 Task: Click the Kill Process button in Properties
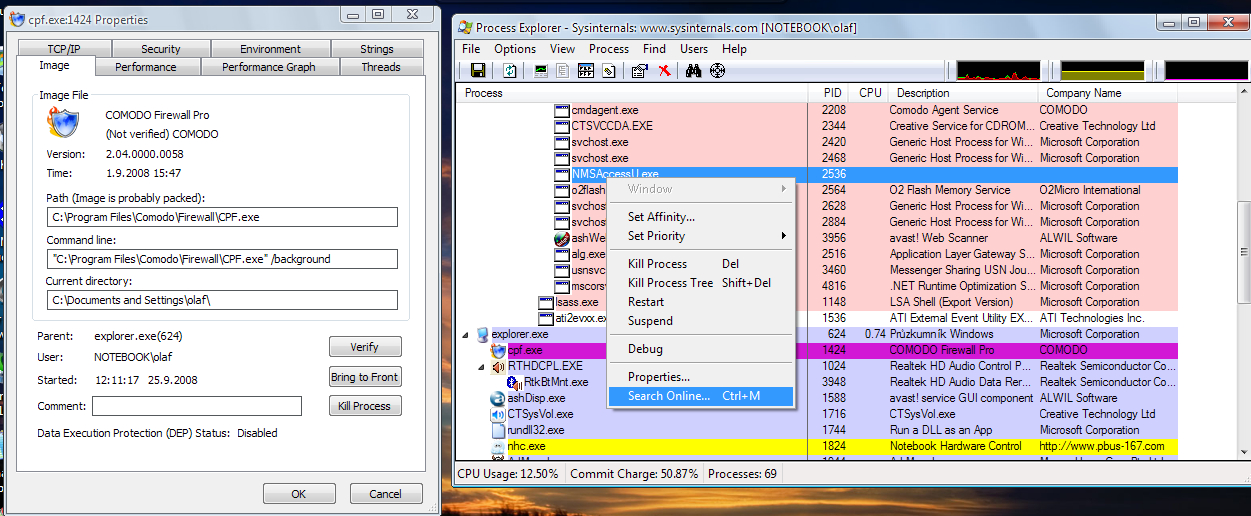pos(365,406)
